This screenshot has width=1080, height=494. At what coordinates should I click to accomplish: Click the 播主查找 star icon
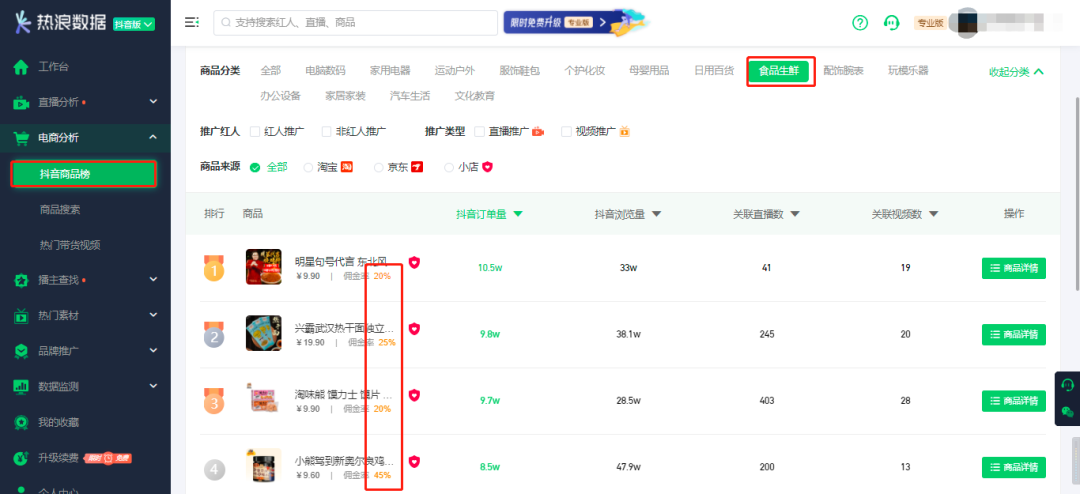(21, 280)
